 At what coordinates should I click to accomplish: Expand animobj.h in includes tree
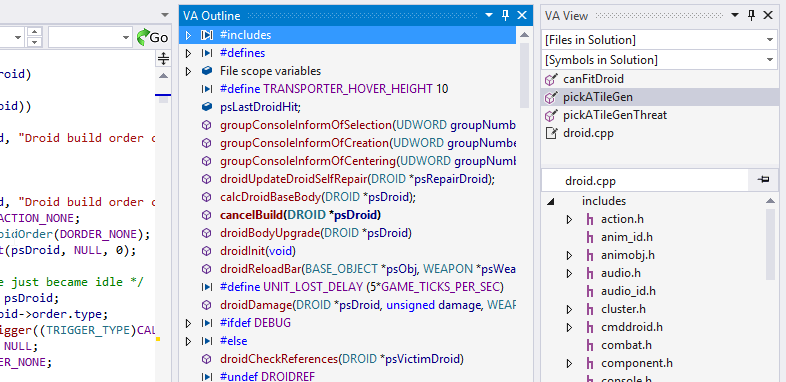pyautogui.click(x=569, y=255)
